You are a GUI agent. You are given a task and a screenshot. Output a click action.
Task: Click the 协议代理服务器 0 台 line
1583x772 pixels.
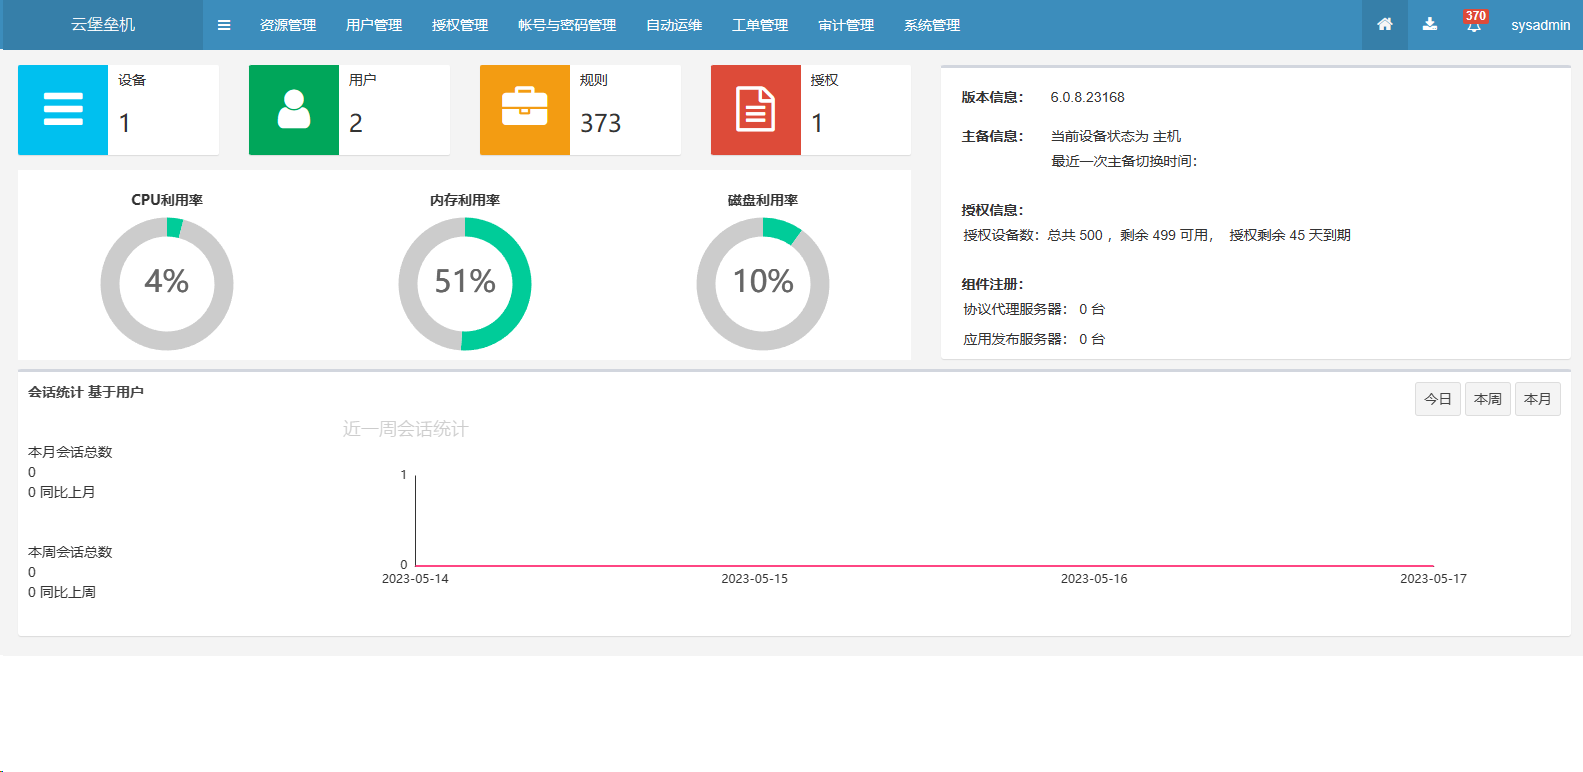[1034, 309]
